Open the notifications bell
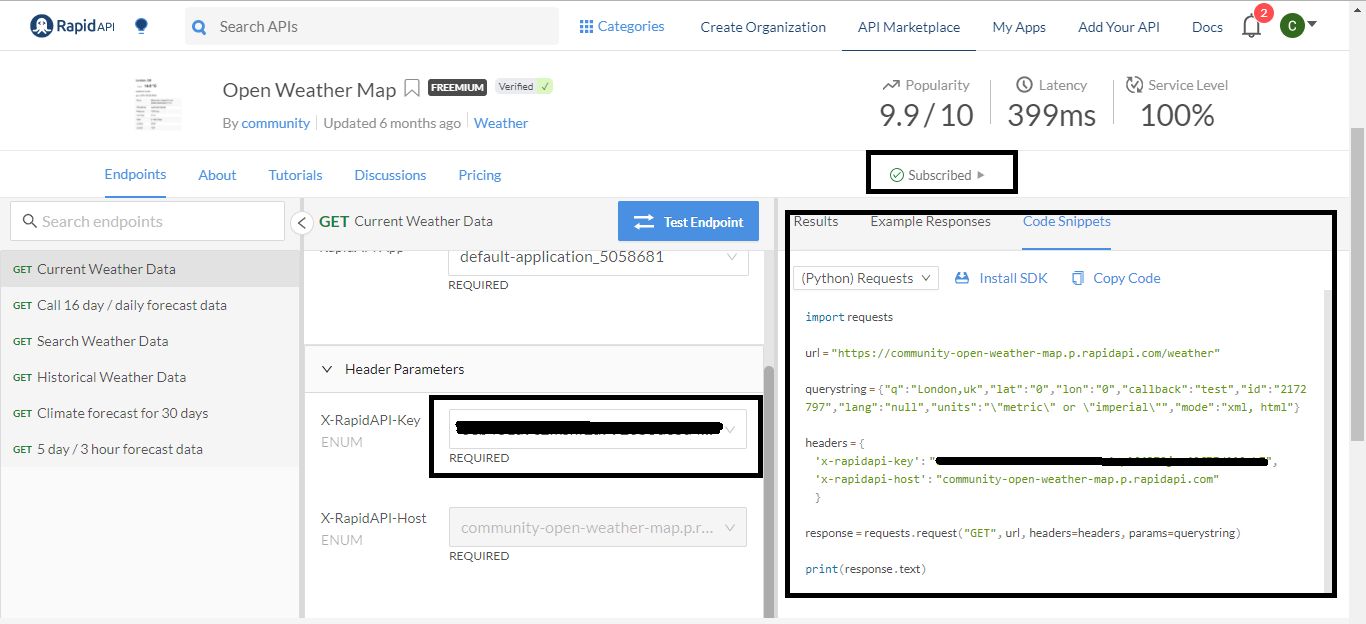 click(x=1251, y=27)
